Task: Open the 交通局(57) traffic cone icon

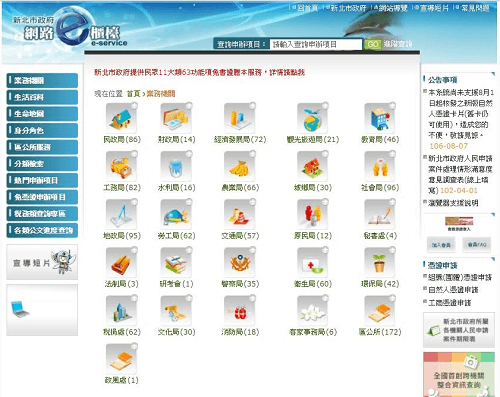Action: 240,214
